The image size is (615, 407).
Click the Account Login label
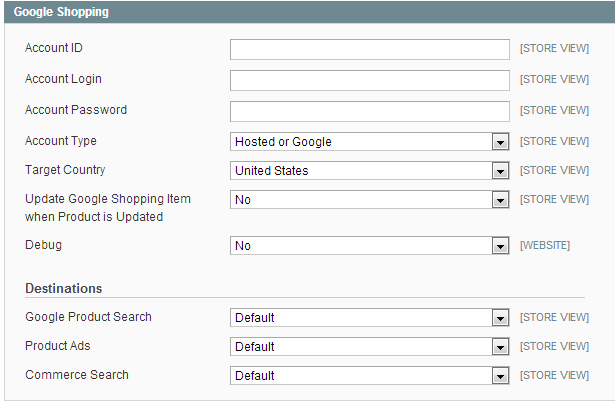pyautogui.click(x=63, y=79)
